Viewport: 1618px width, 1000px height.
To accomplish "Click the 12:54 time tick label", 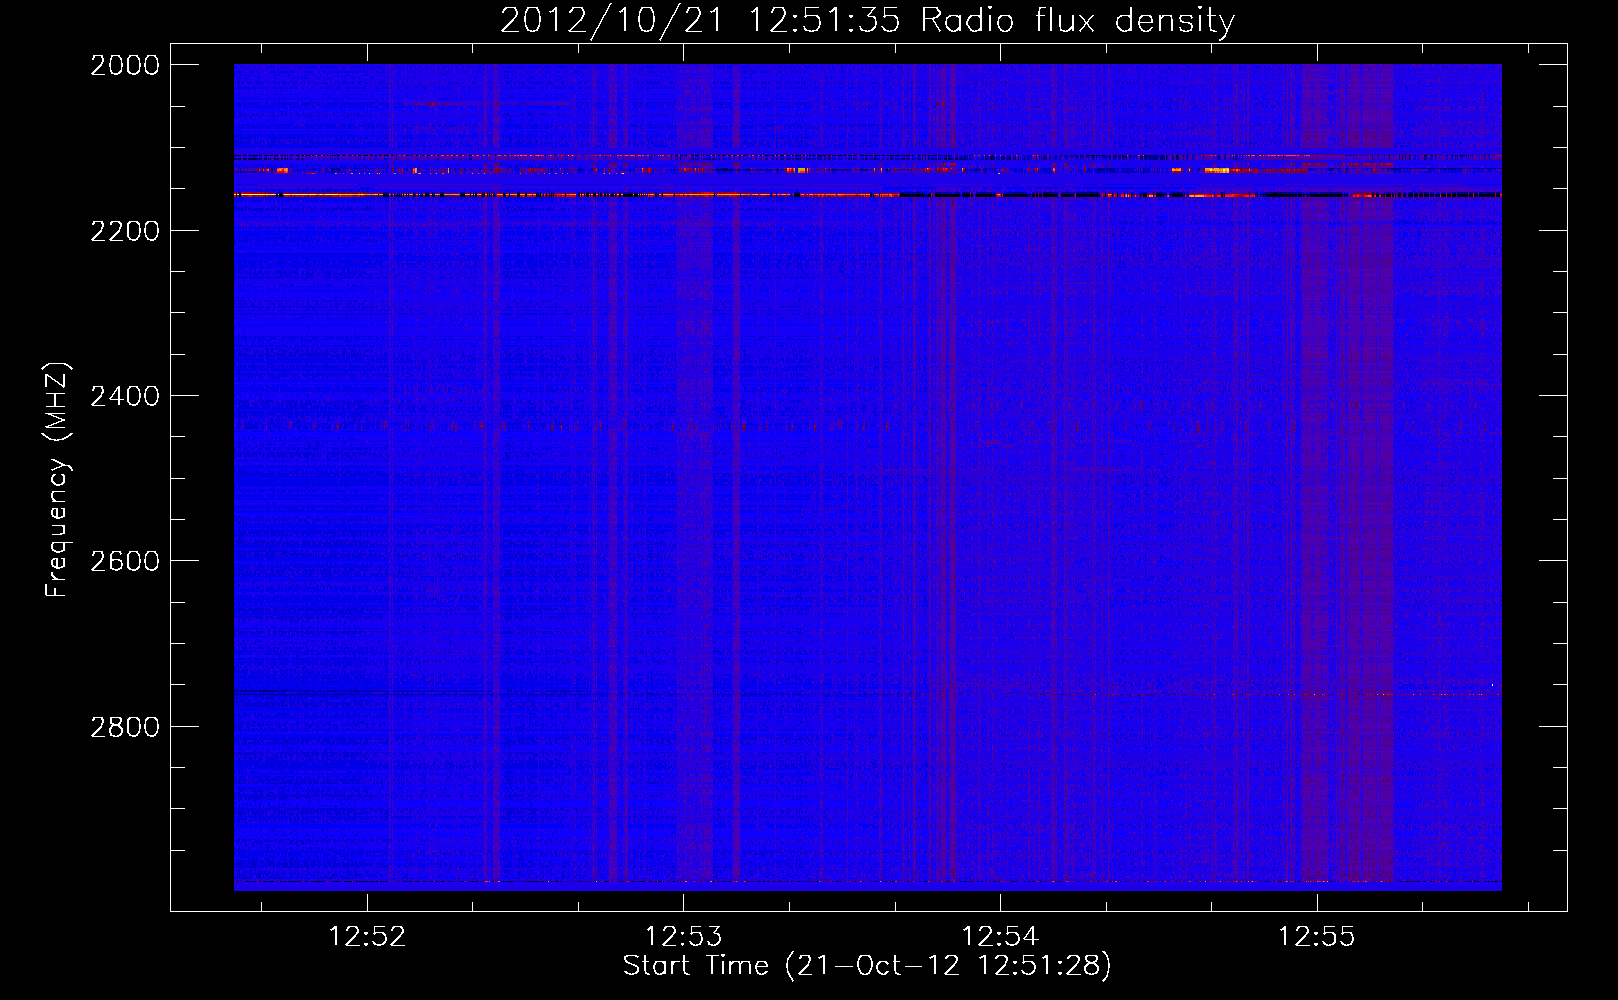I will click(1000, 937).
